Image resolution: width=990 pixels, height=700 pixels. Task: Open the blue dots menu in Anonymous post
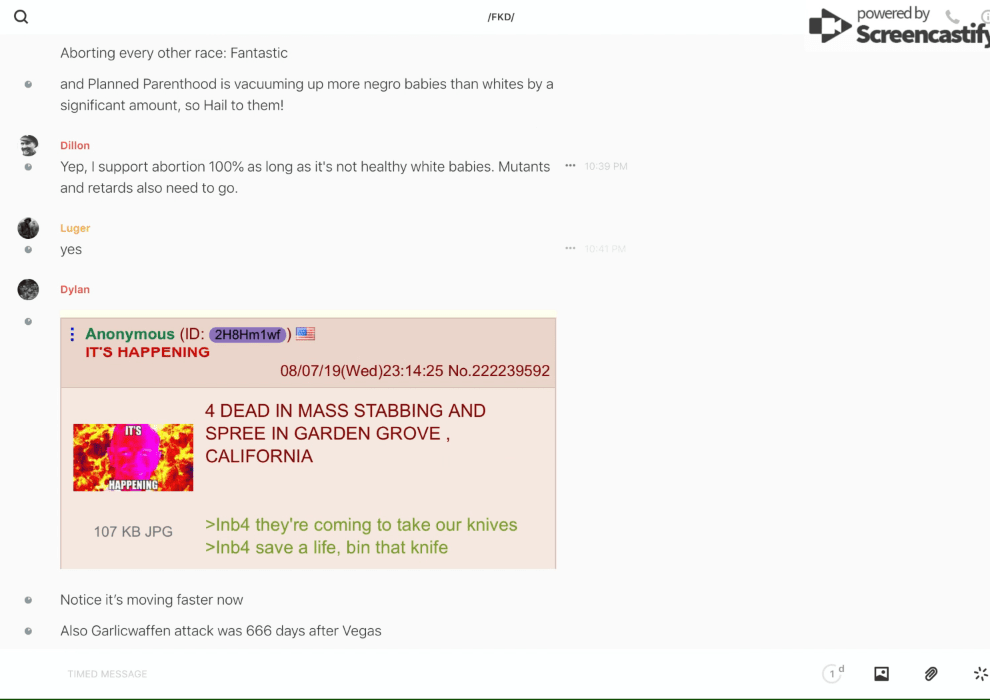tap(72, 334)
